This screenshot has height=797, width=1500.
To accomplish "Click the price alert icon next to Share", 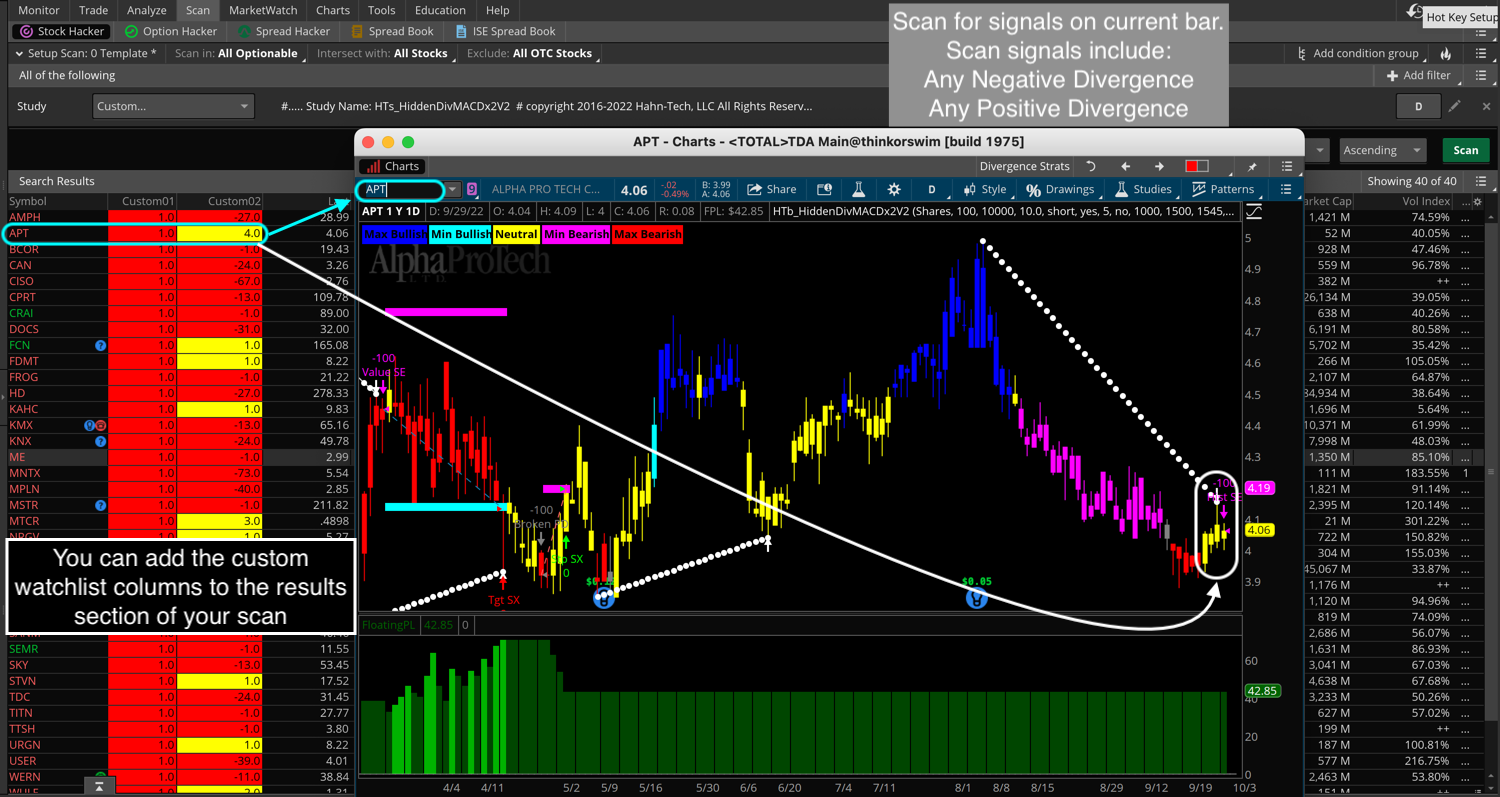I will click(x=824, y=189).
